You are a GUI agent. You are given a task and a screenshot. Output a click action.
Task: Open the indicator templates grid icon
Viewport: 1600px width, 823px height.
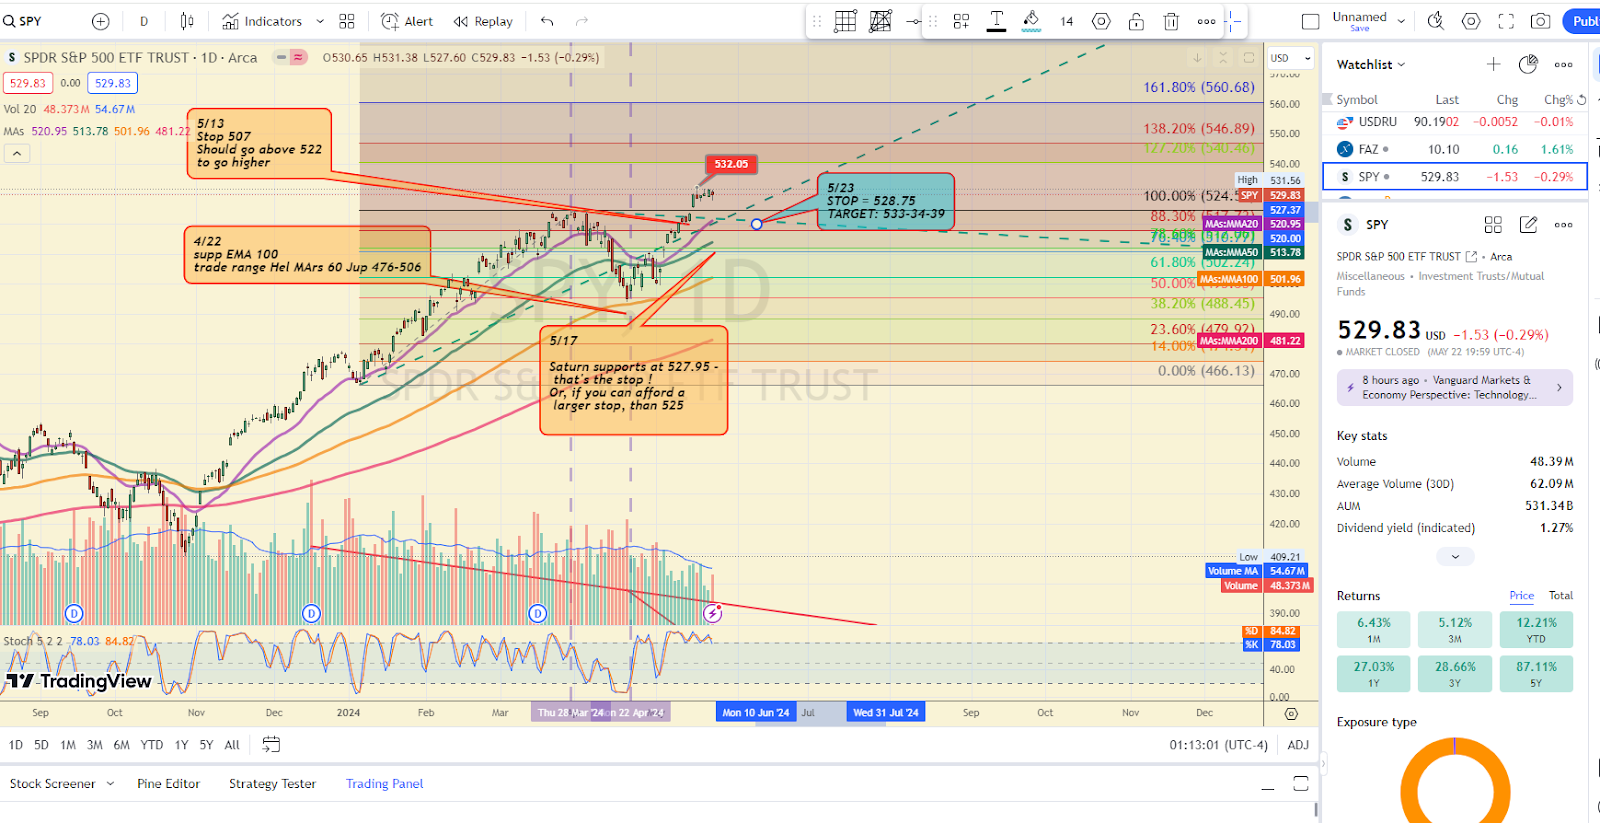tap(347, 21)
